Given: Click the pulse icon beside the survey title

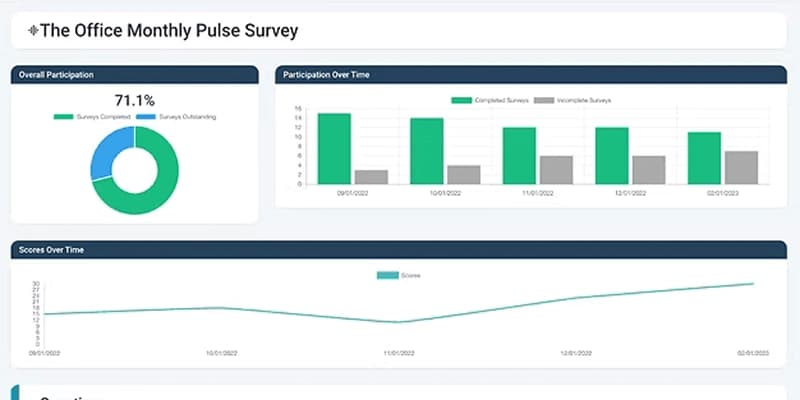Looking at the screenshot, I should [x=33, y=31].
